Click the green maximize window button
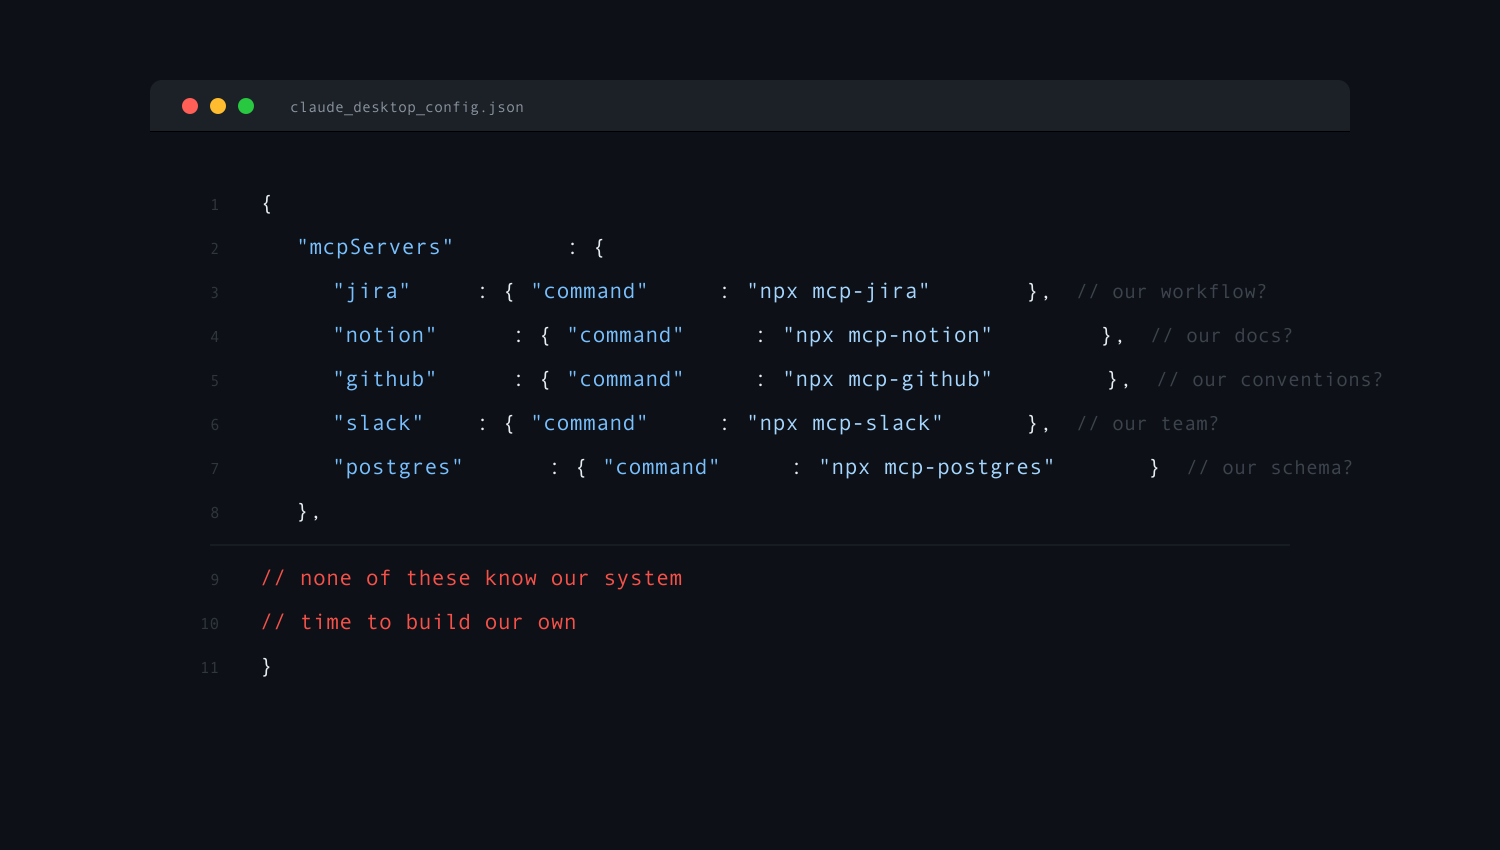 point(246,106)
